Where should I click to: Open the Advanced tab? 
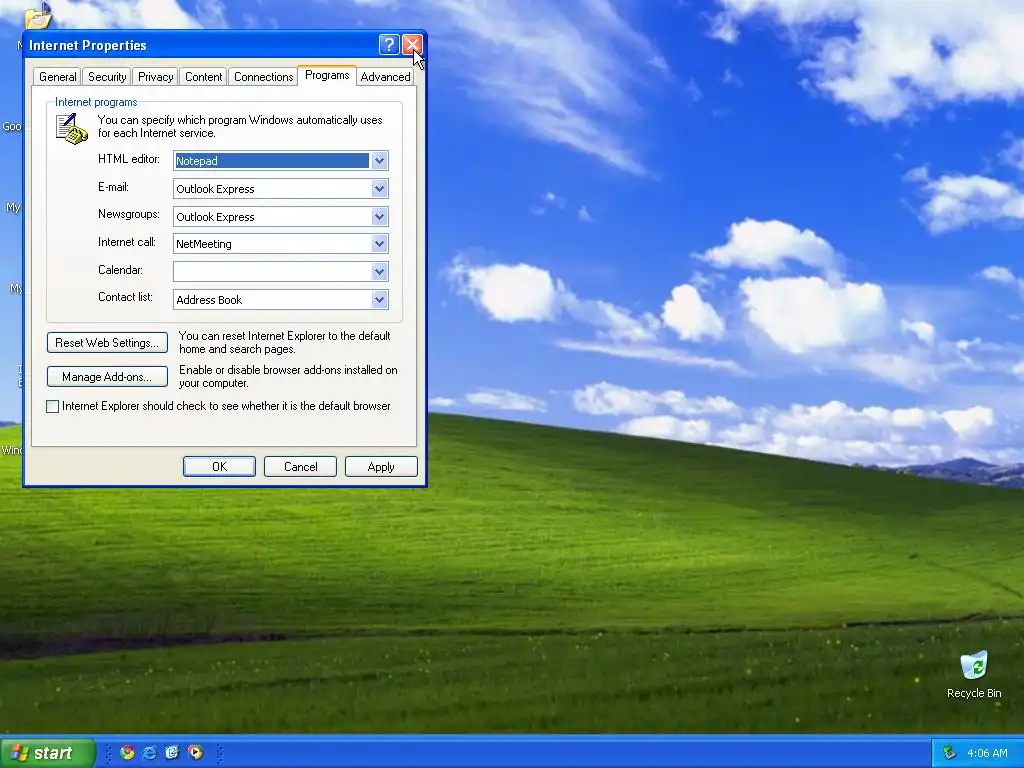(385, 77)
